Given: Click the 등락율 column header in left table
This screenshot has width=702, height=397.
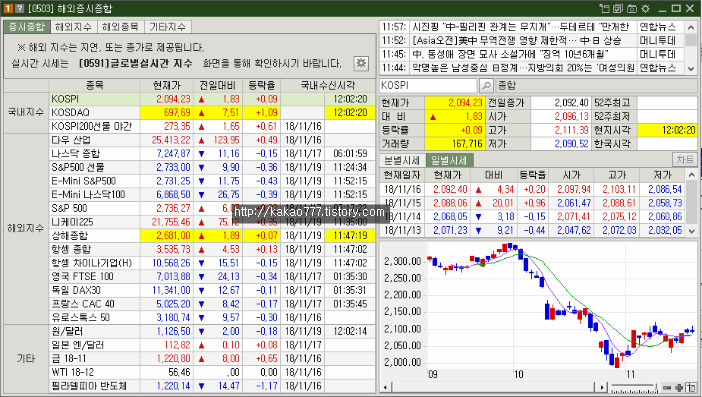Looking at the screenshot, I should [261, 85].
